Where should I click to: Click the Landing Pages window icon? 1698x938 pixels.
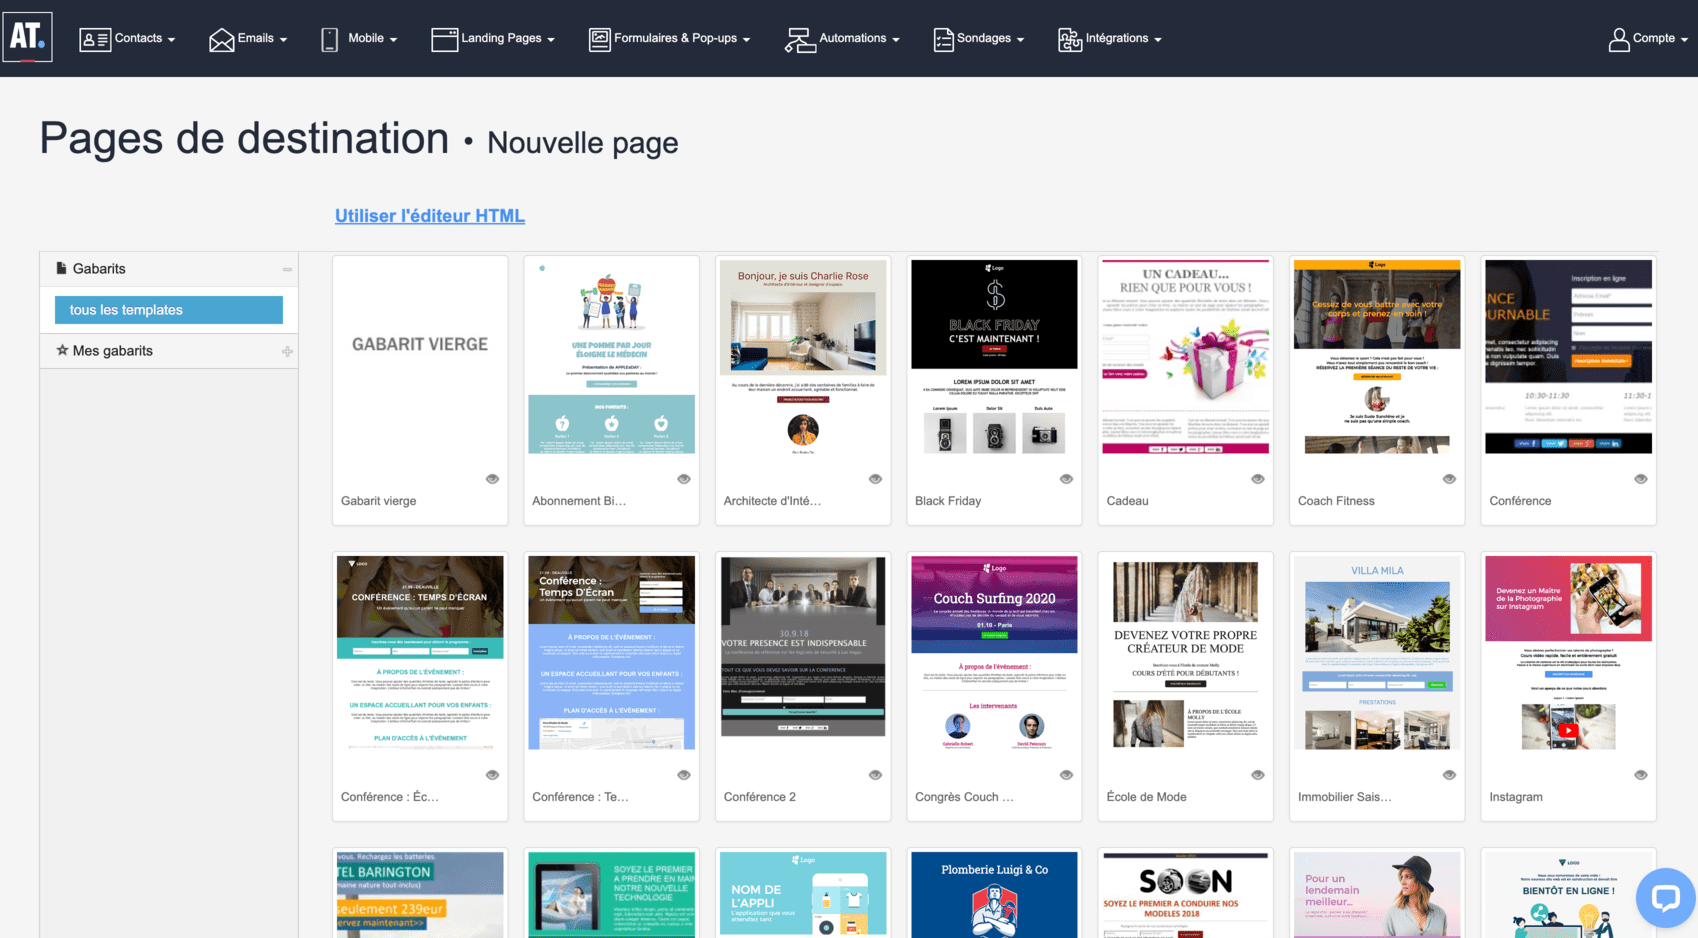click(x=444, y=39)
